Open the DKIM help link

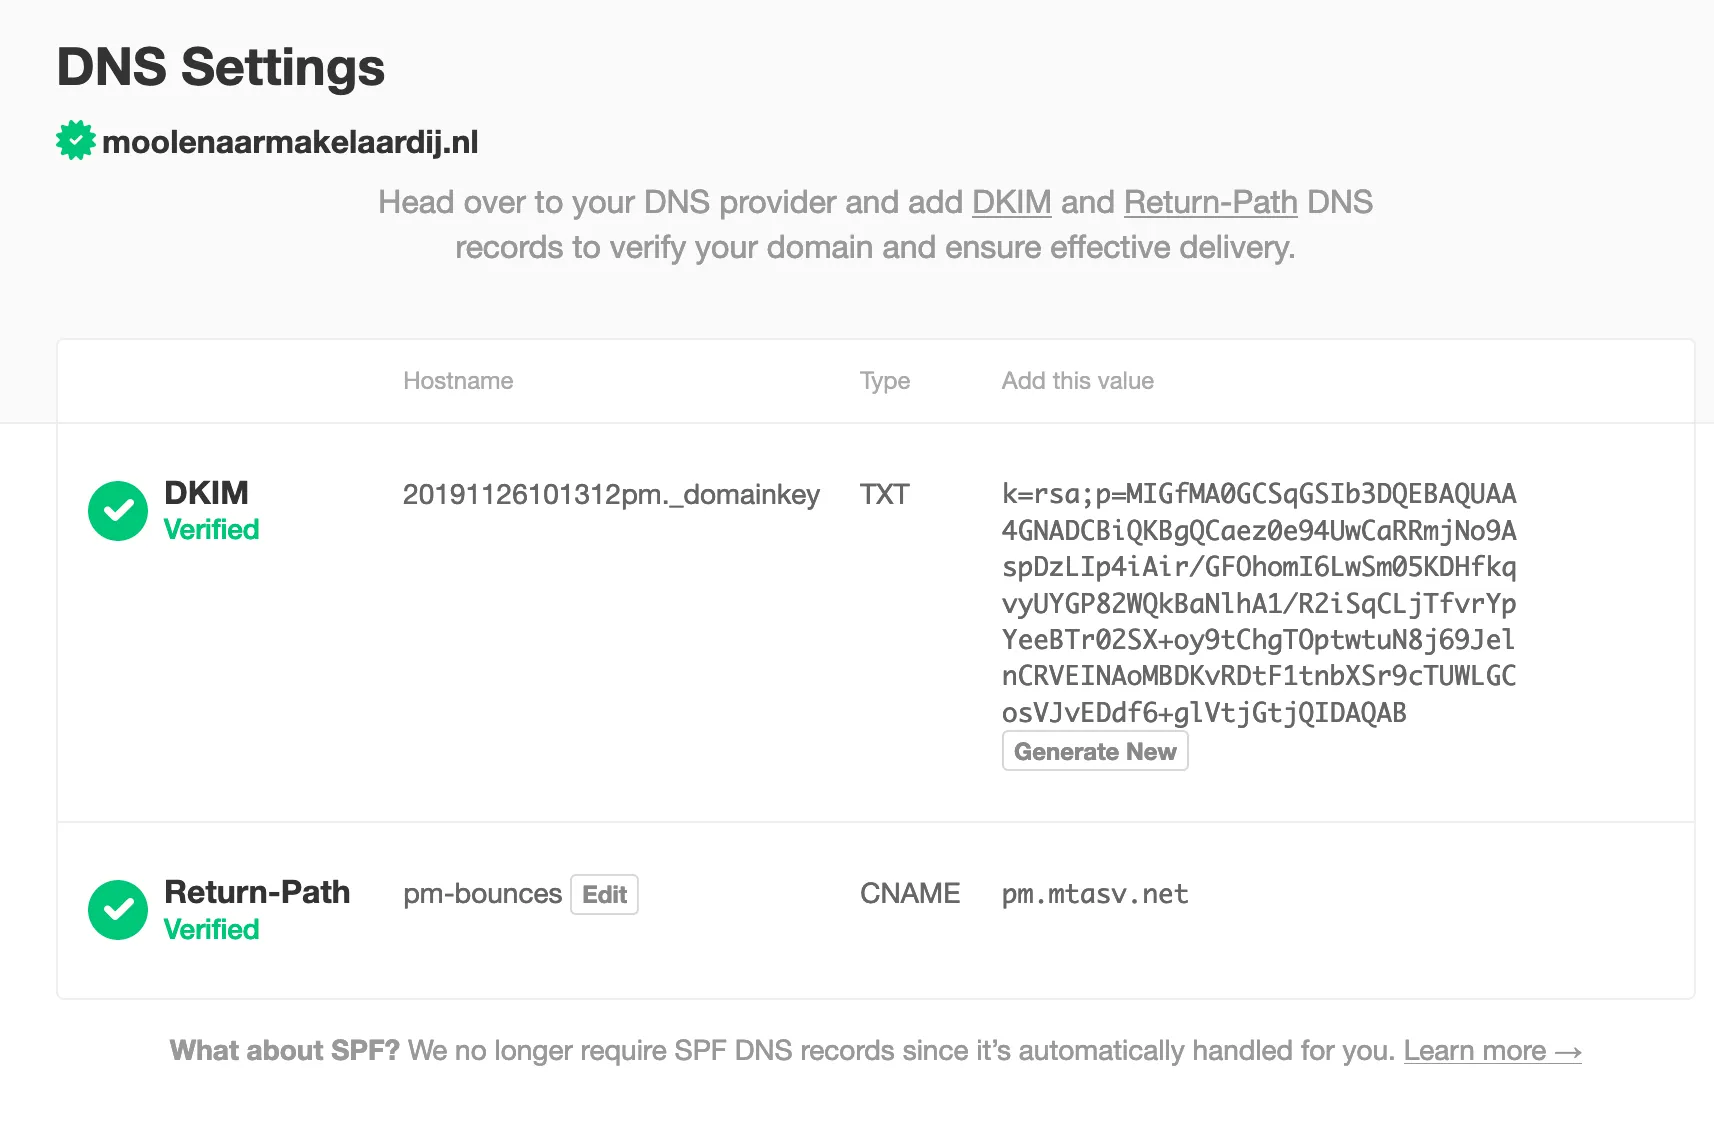(1011, 202)
